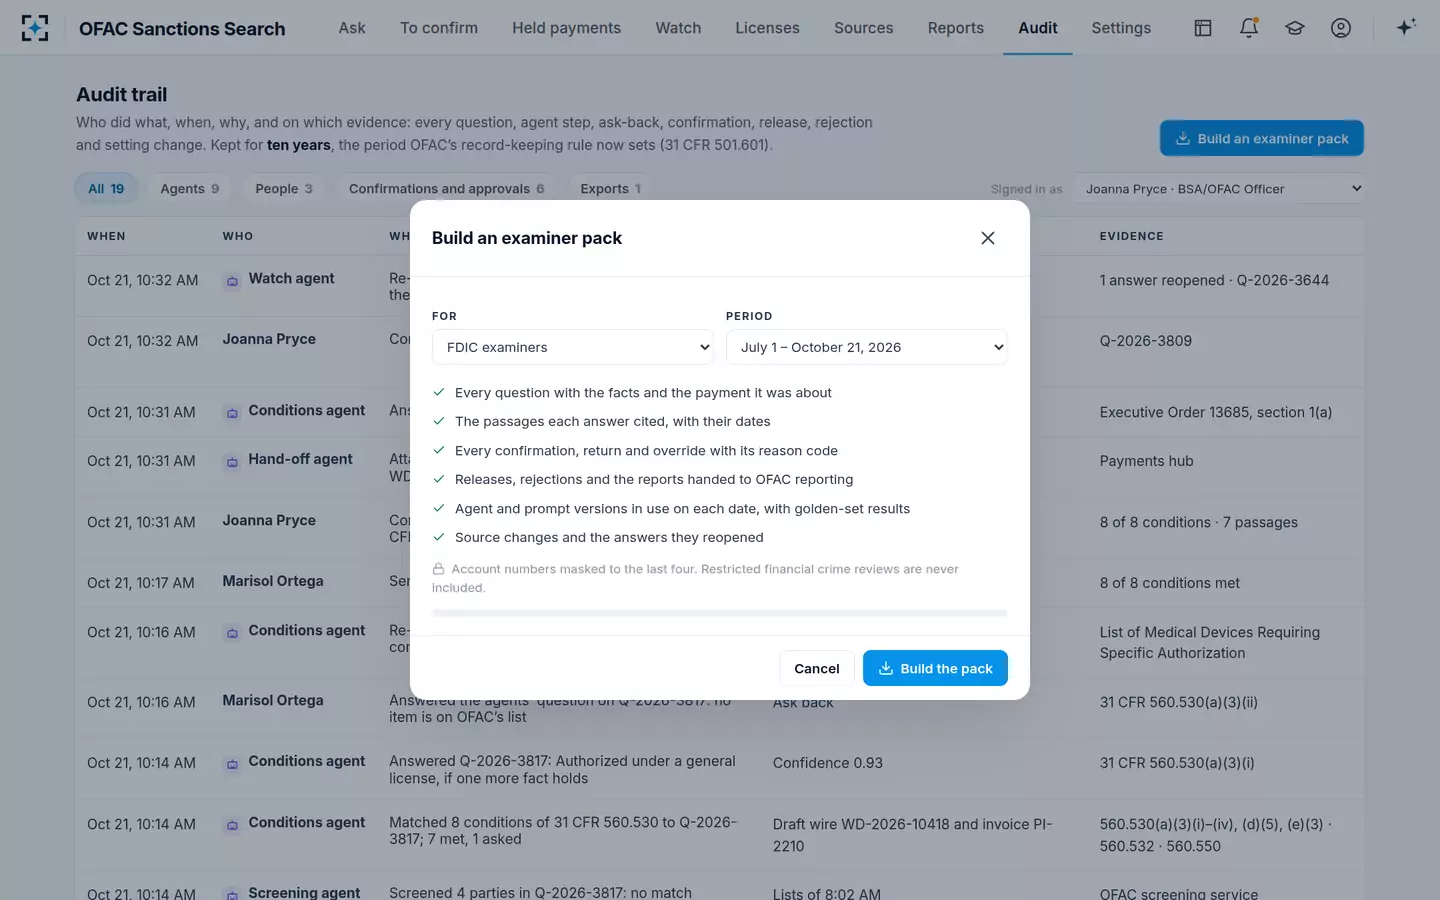This screenshot has height=900, width=1440.
Task: Click the Confidence 0.93 cell
Action: coord(828,763)
